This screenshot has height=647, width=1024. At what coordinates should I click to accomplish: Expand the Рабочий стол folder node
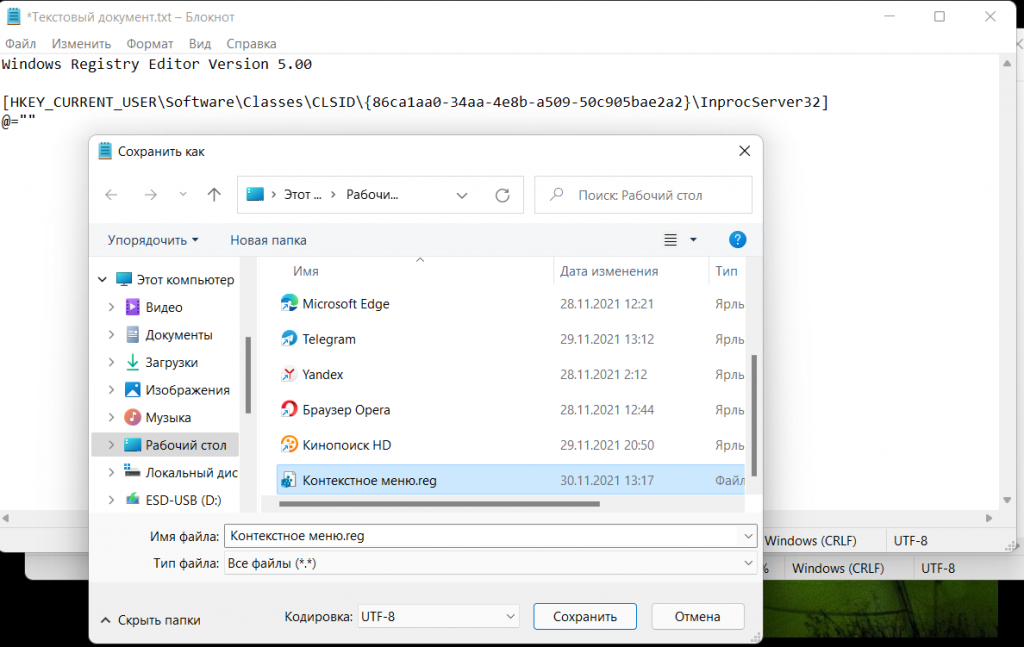pos(111,445)
